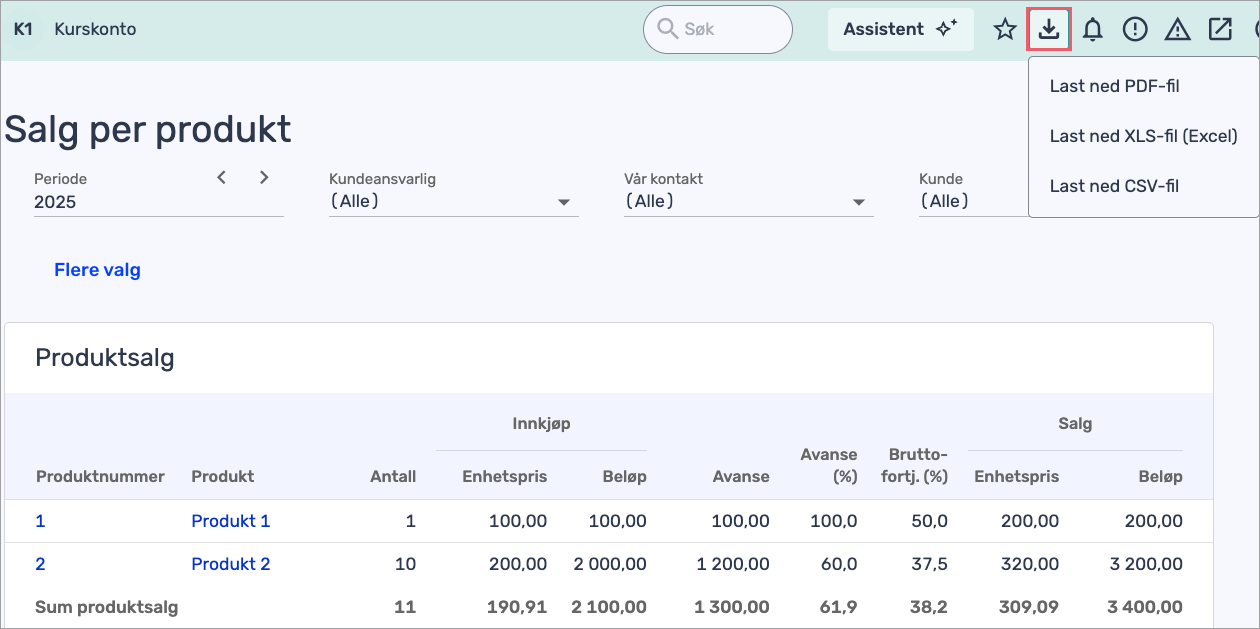The width and height of the screenshot is (1260, 629).
Task: Click the magnifier icon in search box
Action: coord(667,29)
